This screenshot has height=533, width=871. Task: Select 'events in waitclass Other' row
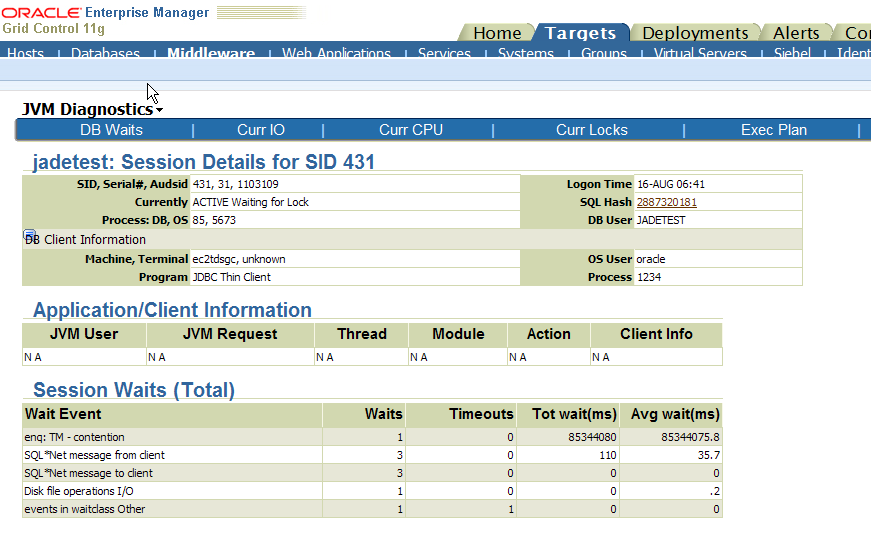point(372,509)
